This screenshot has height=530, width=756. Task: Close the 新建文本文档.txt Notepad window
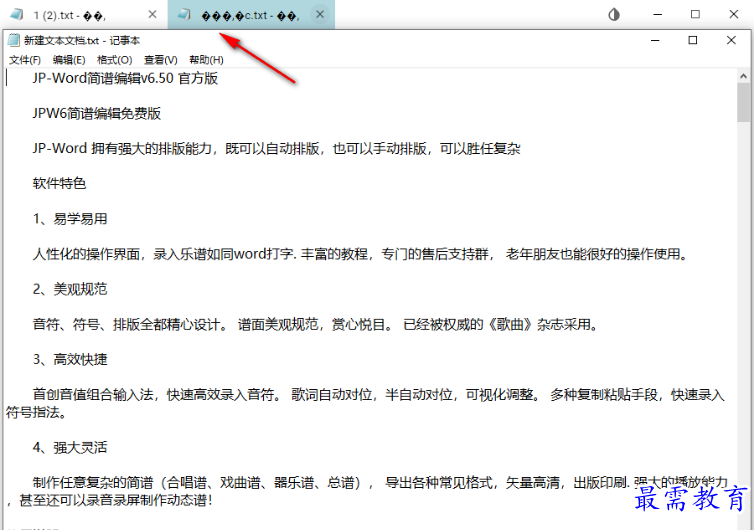[x=731, y=40]
